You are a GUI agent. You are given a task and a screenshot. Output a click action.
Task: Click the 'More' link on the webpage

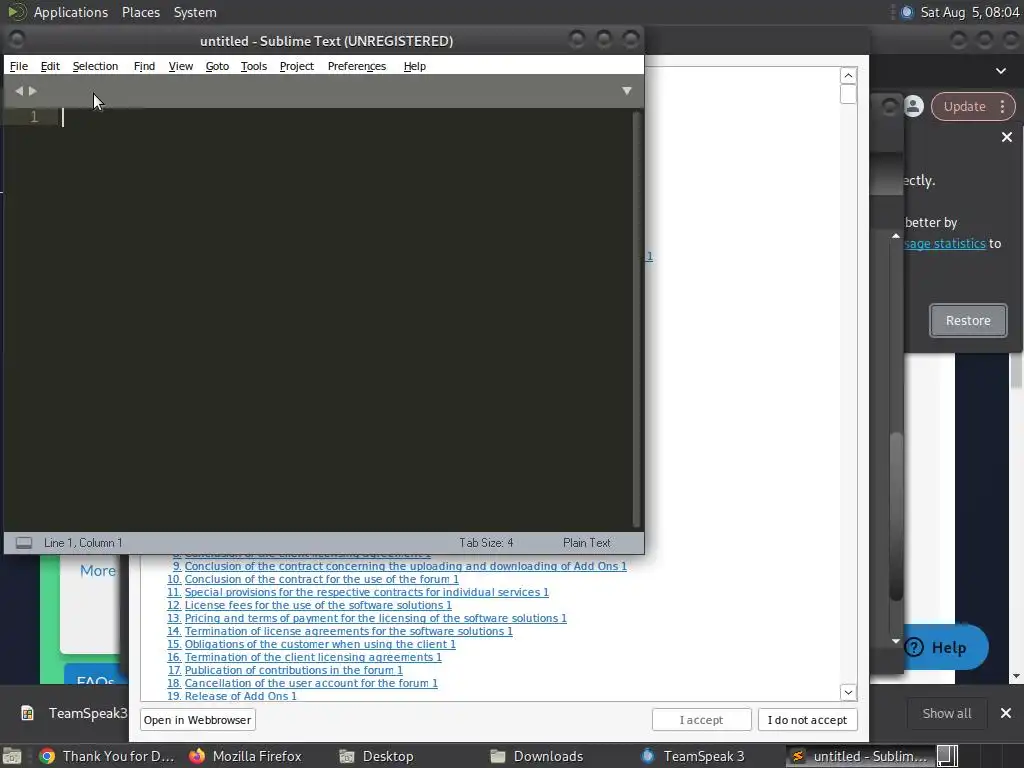pyautogui.click(x=98, y=571)
